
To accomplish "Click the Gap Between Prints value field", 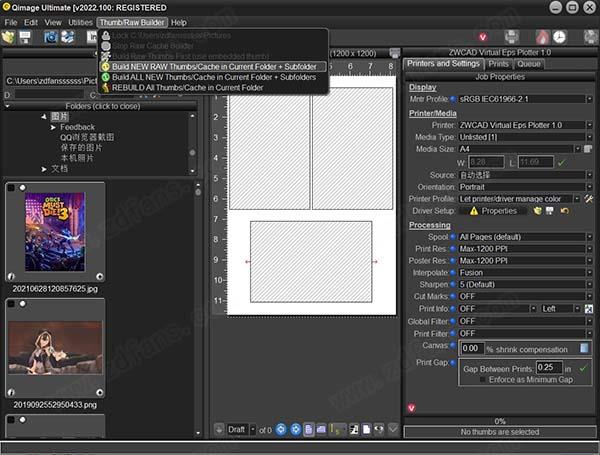I will (x=549, y=367).
